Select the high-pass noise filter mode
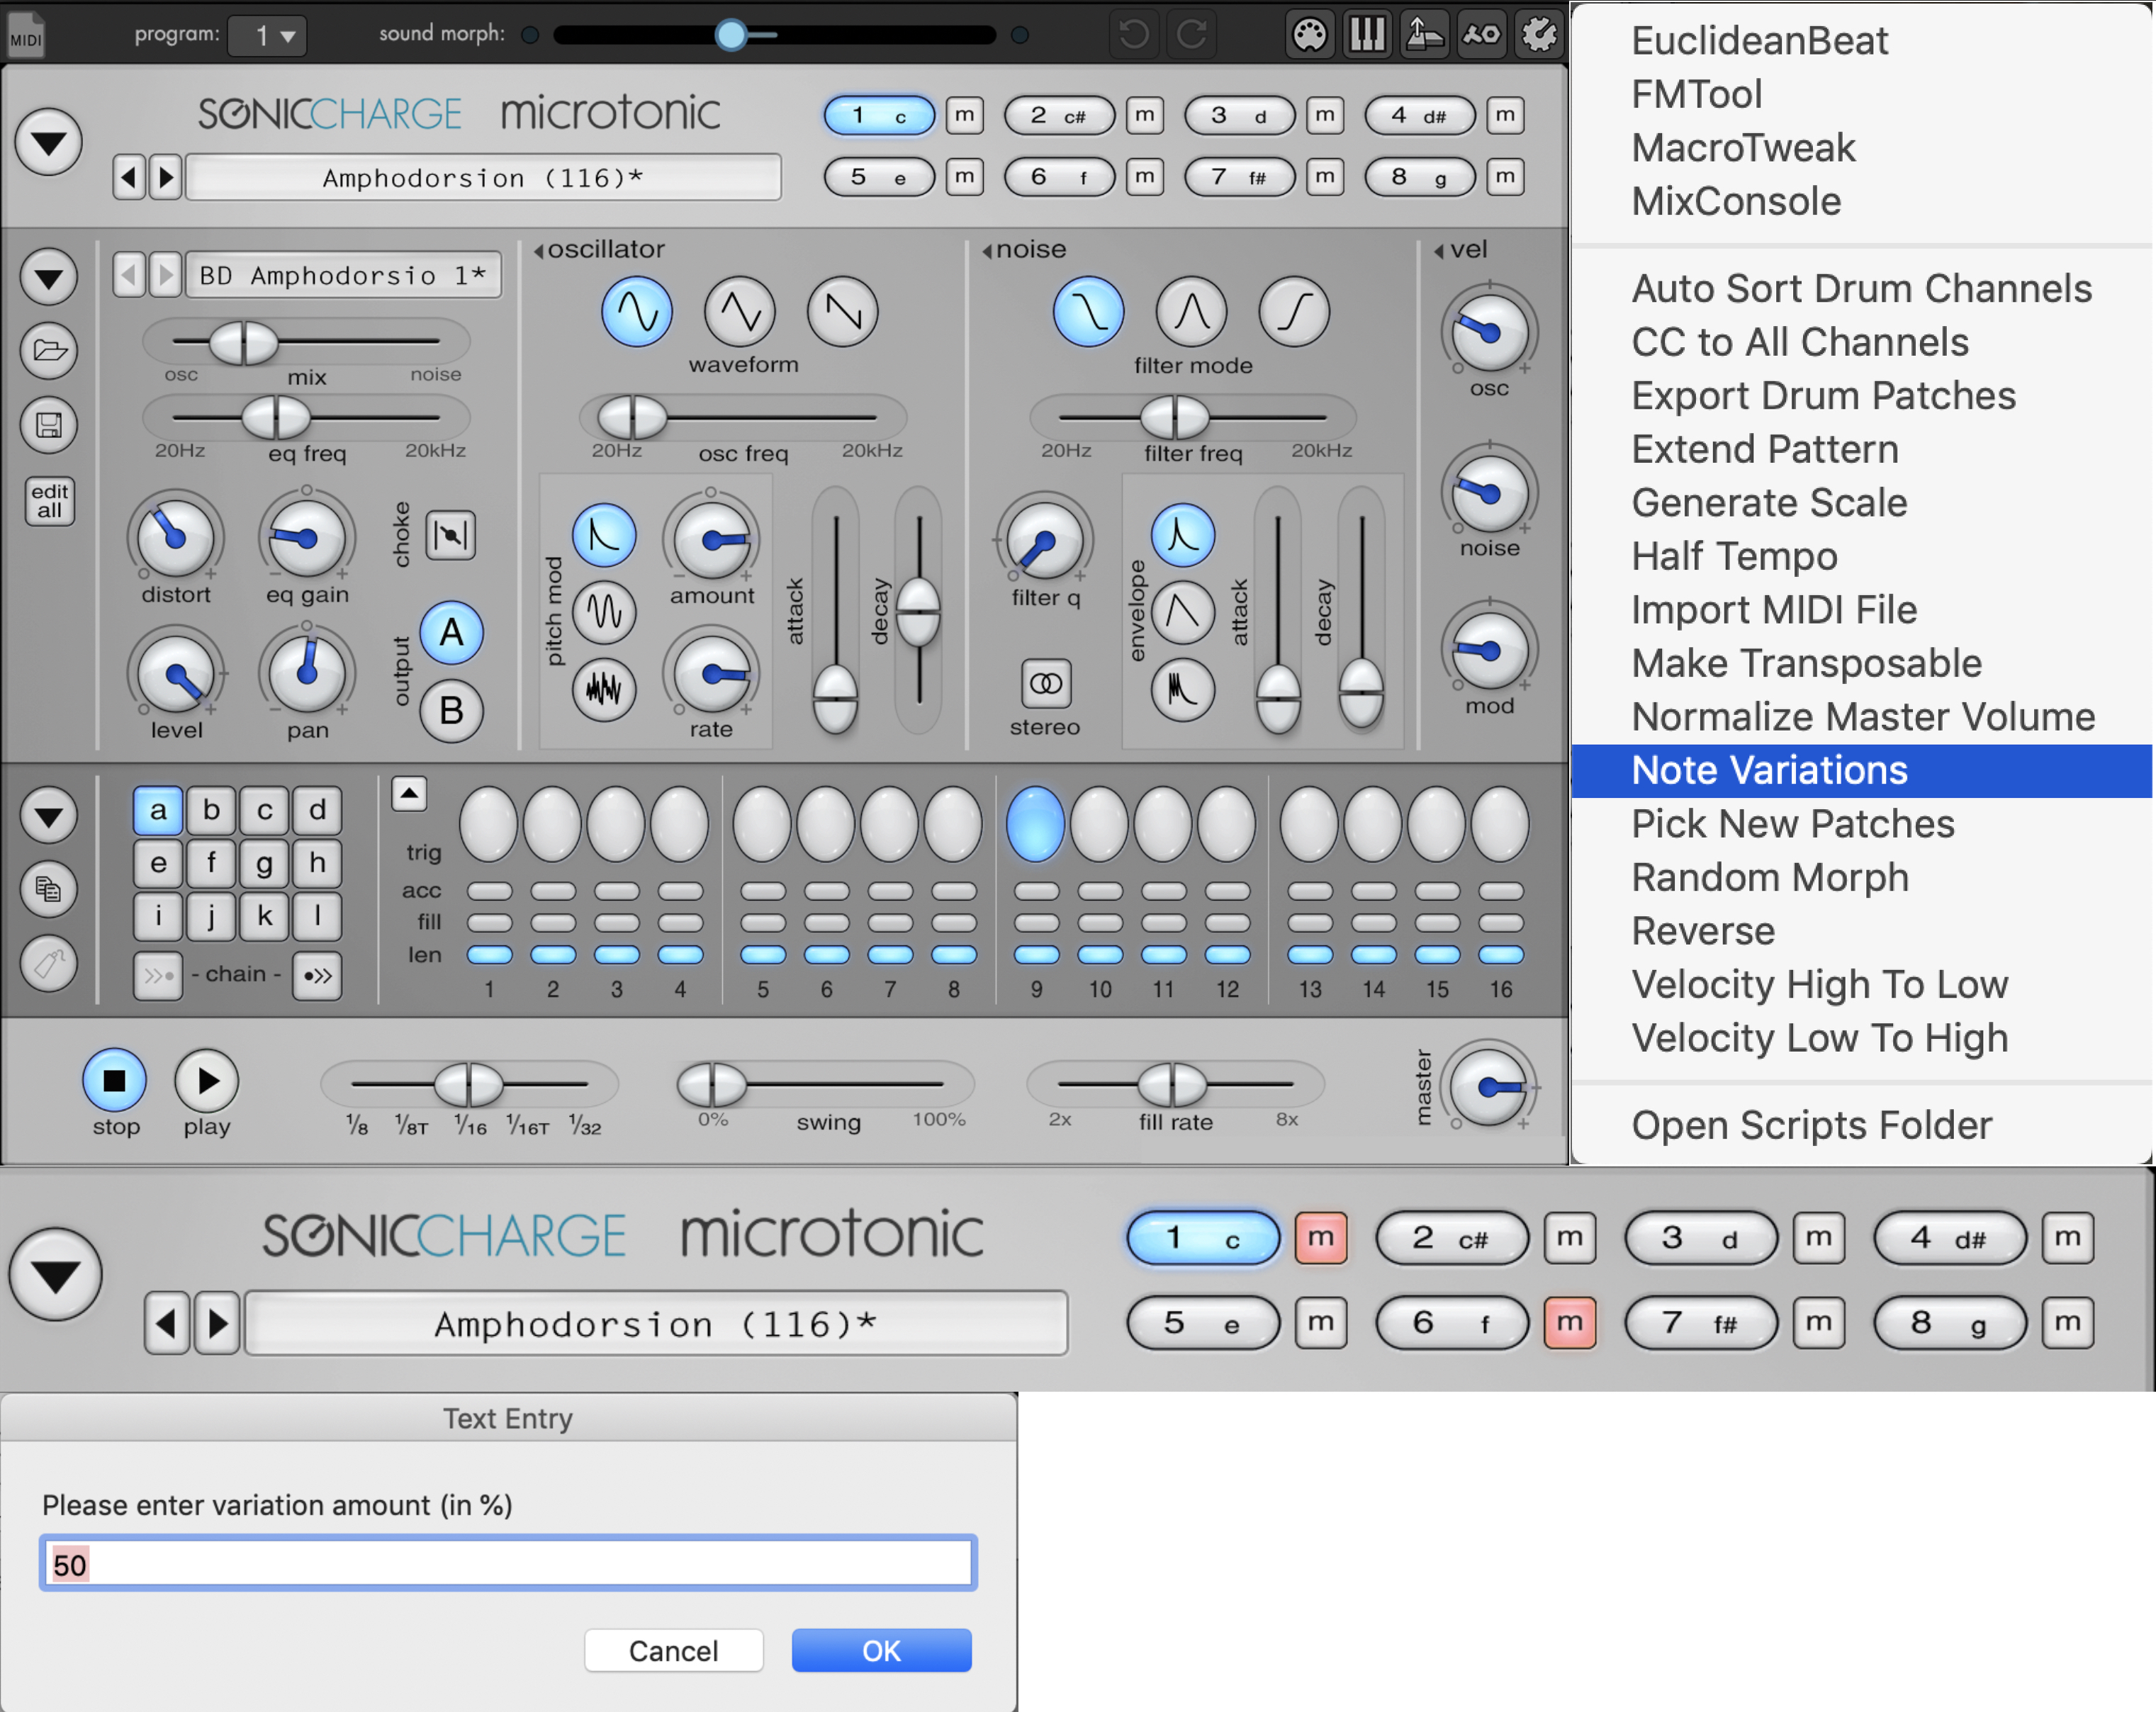The image size is (2156, 1712). [x=1294, y=312]
